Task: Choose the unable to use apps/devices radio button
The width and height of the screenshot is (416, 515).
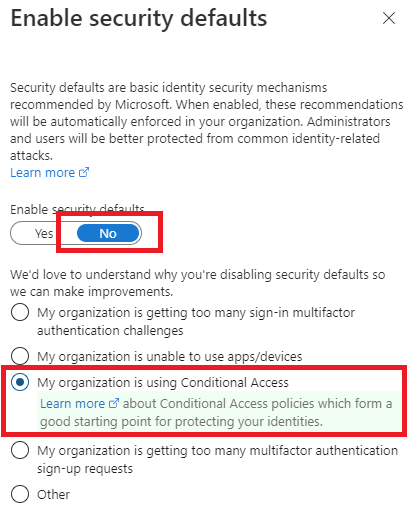Action: click(20, 356)
